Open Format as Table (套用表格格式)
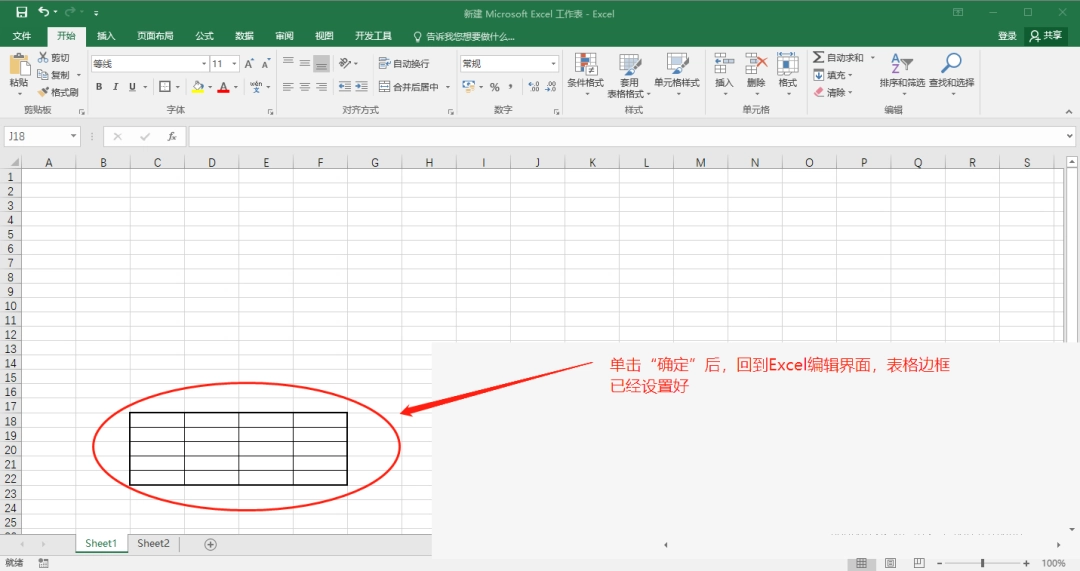The width and height of the screenshot is (1080, 571). pos(629,75)
